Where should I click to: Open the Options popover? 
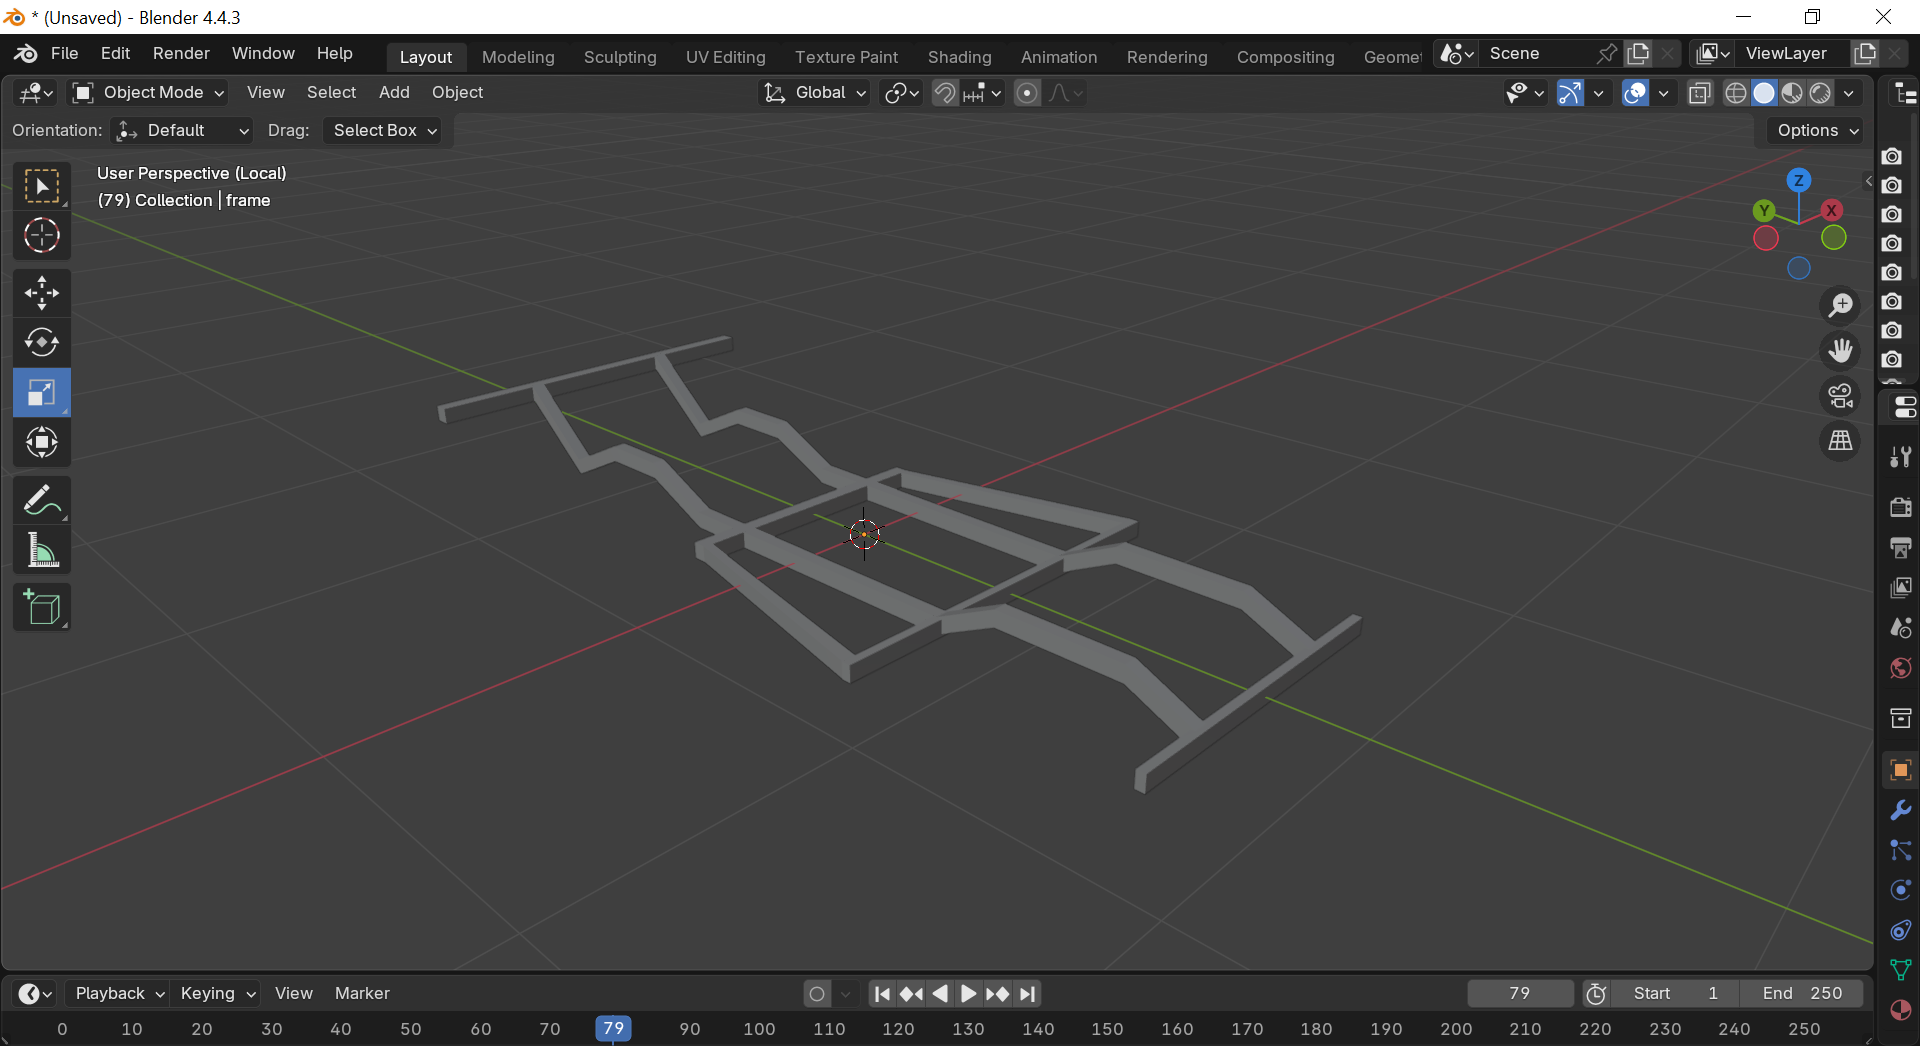coord(1816,131)
